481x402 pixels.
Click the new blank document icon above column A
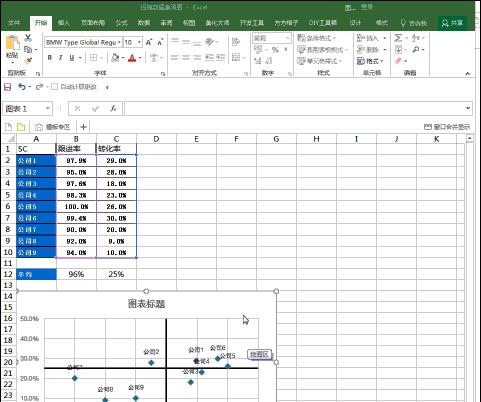click(9, 127)
